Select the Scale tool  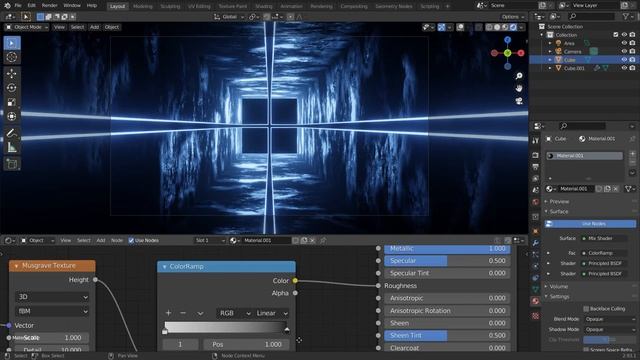point(12,102)
